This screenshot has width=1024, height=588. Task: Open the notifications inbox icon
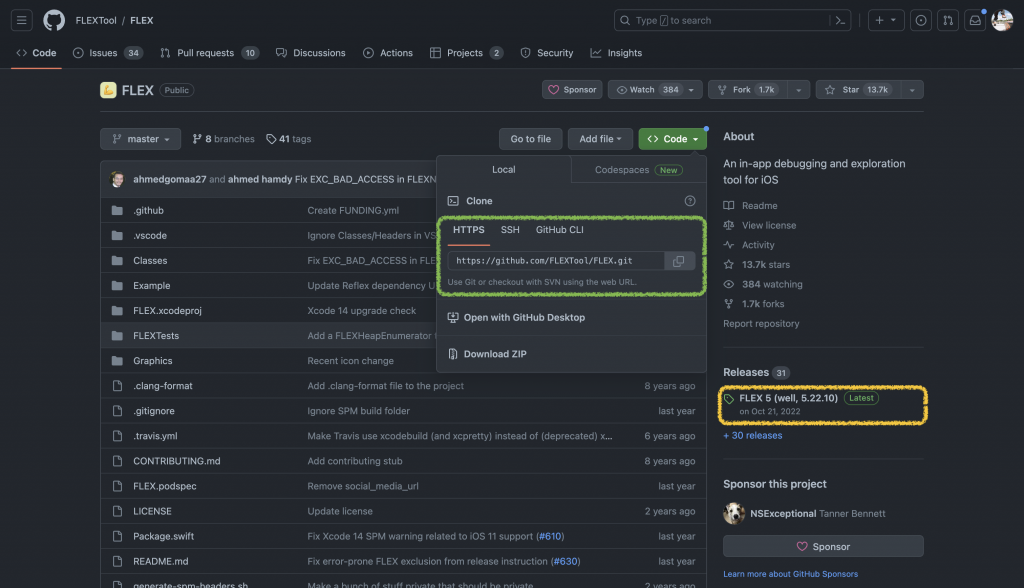975,20
